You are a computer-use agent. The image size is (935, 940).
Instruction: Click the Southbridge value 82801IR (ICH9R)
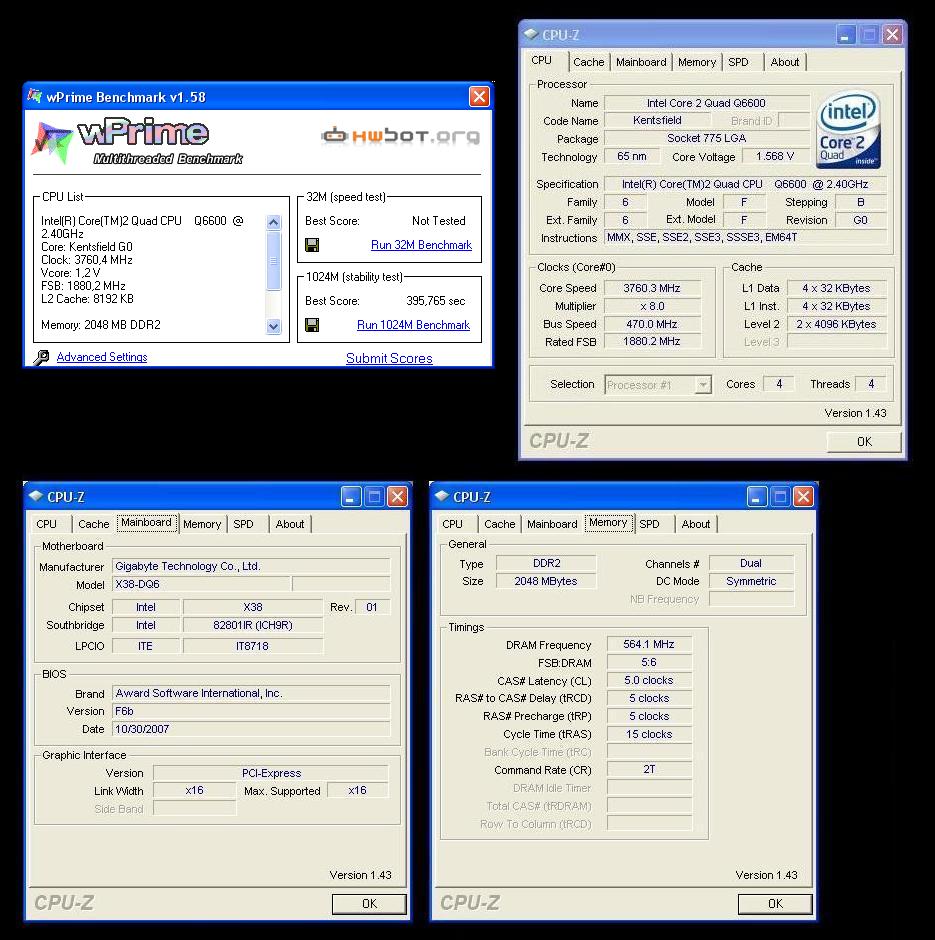(x=252, y=625)
